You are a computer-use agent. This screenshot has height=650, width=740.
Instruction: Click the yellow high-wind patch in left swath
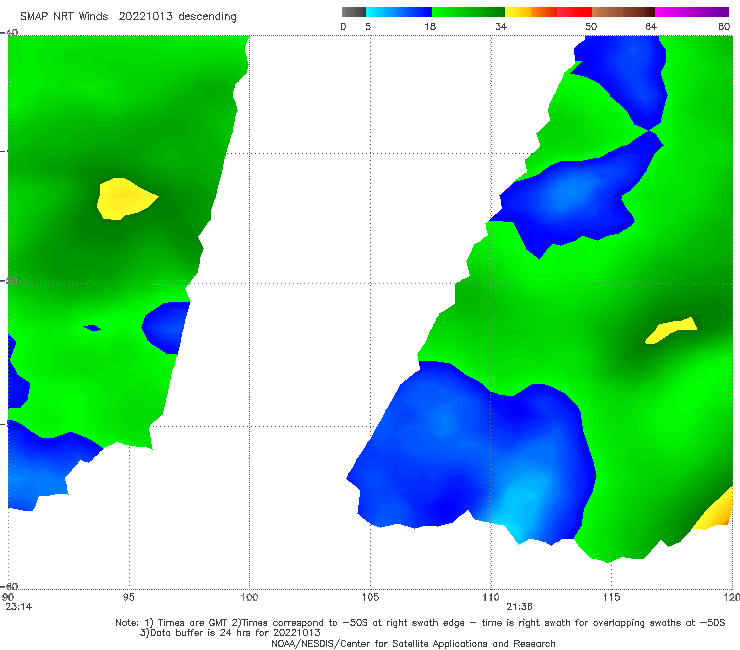click(124, 199)
